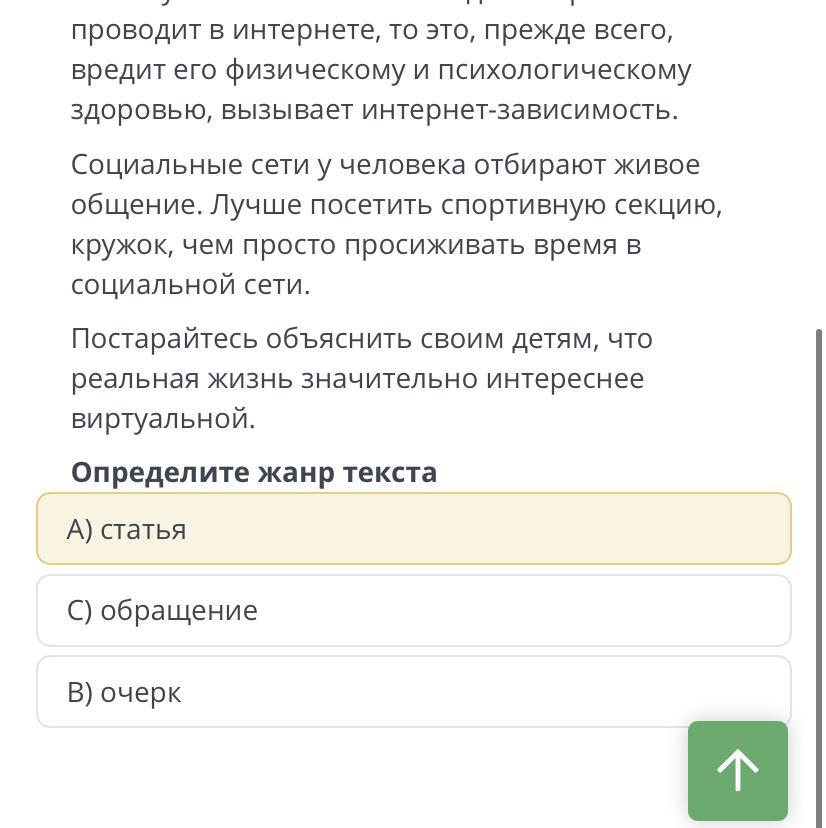Click the paragraph starting Социальные сети
Viewport: 826px width, 828px height.
(x=396, y=224)
